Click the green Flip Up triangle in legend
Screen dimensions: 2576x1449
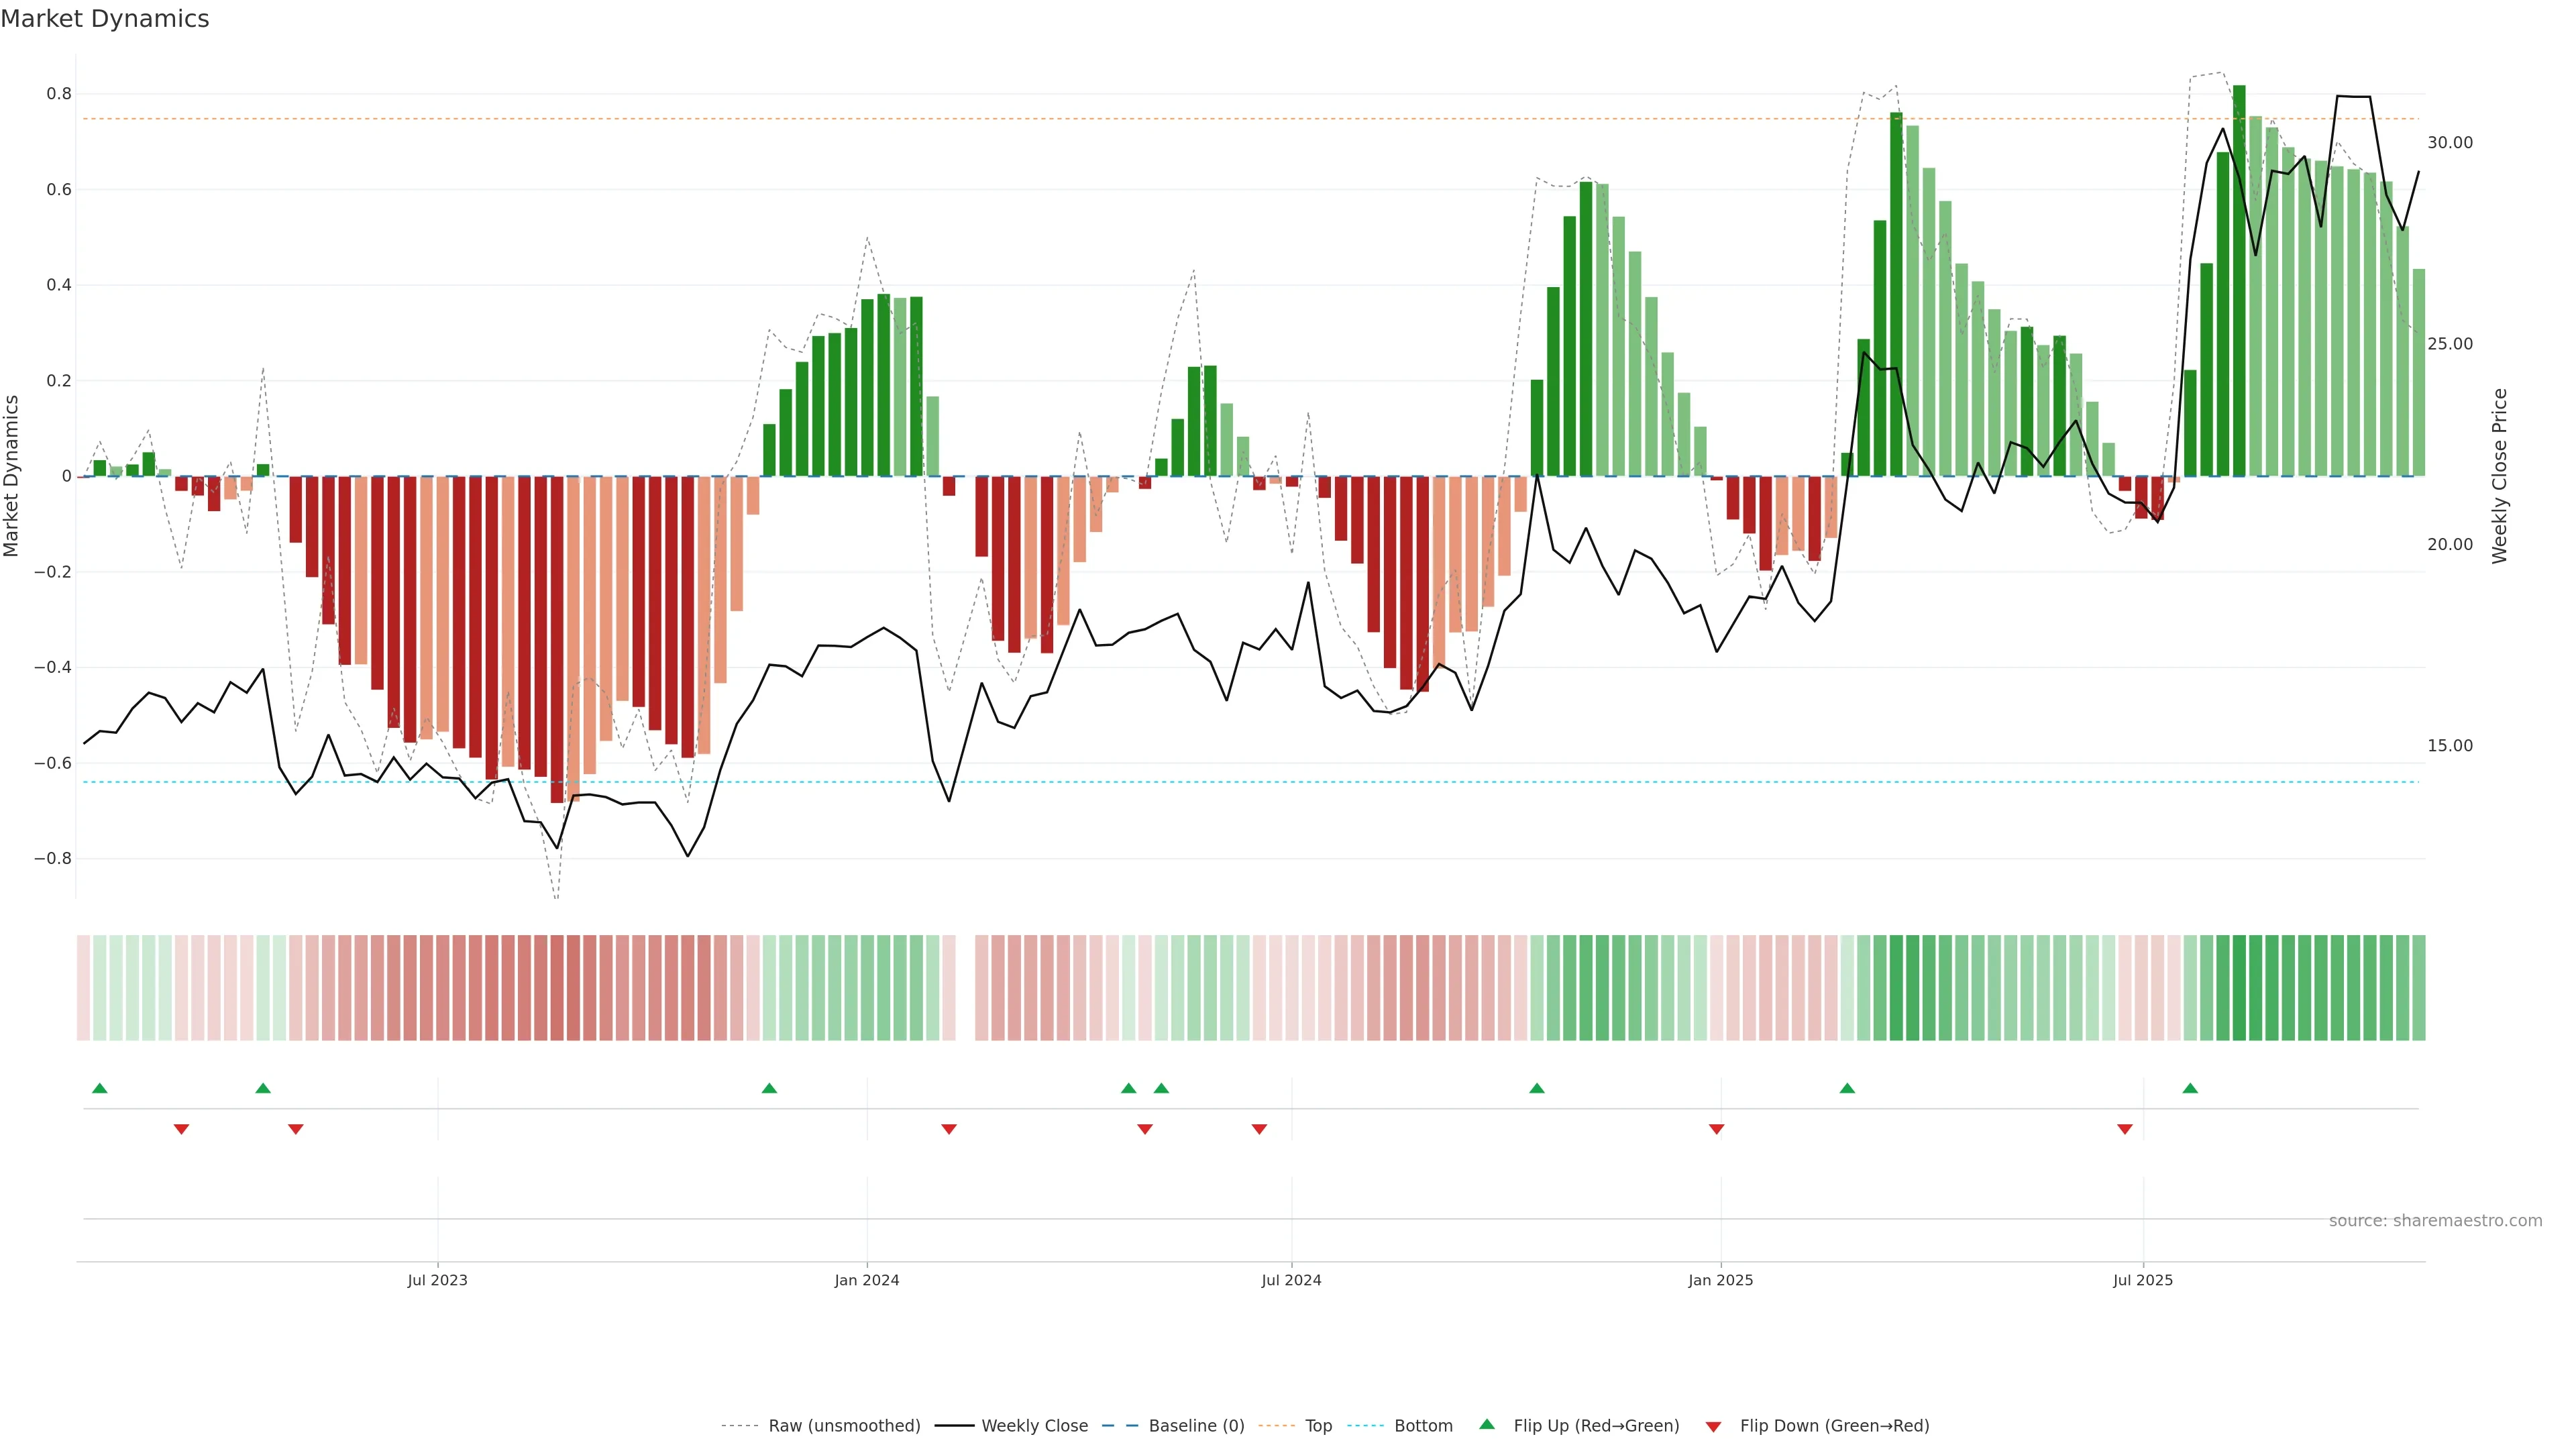point(1487,1424)
